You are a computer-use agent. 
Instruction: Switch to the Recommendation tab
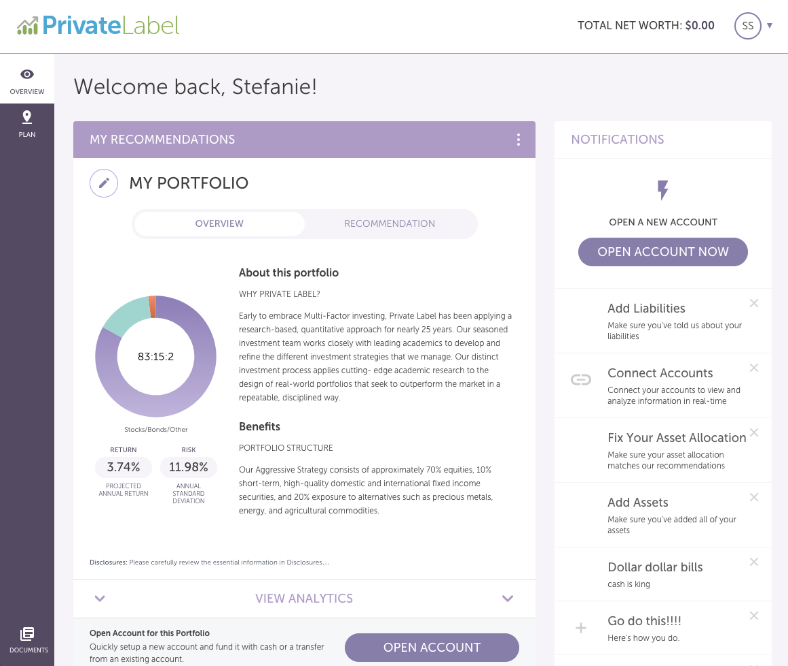389,224
